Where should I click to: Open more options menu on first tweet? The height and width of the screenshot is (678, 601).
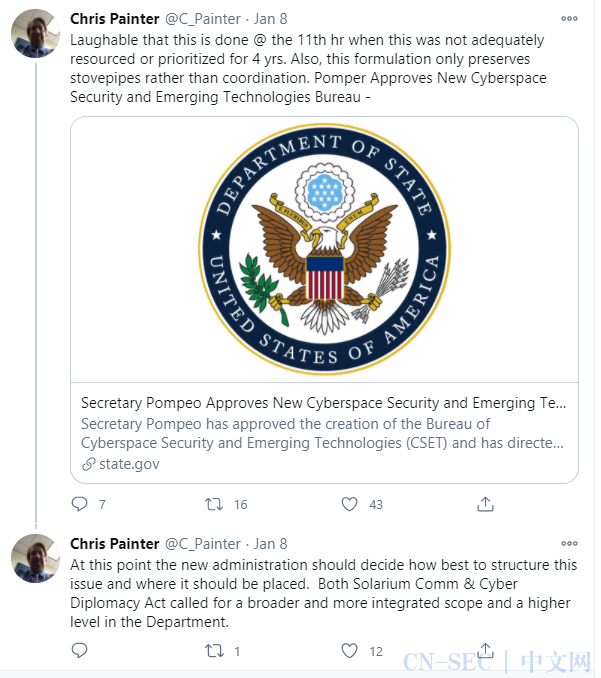point(569,19)
